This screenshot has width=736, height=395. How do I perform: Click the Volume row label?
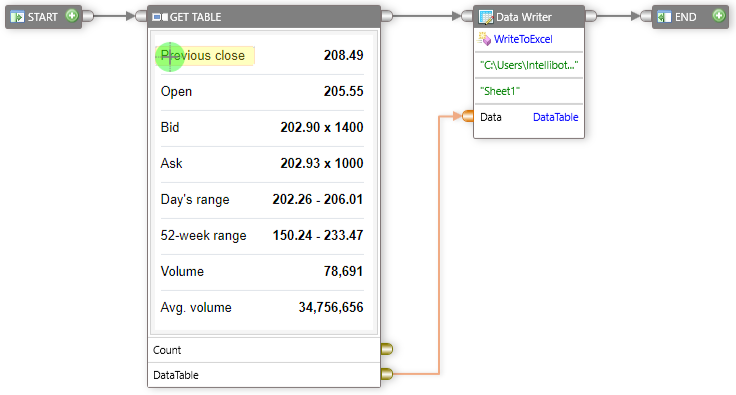182,272
